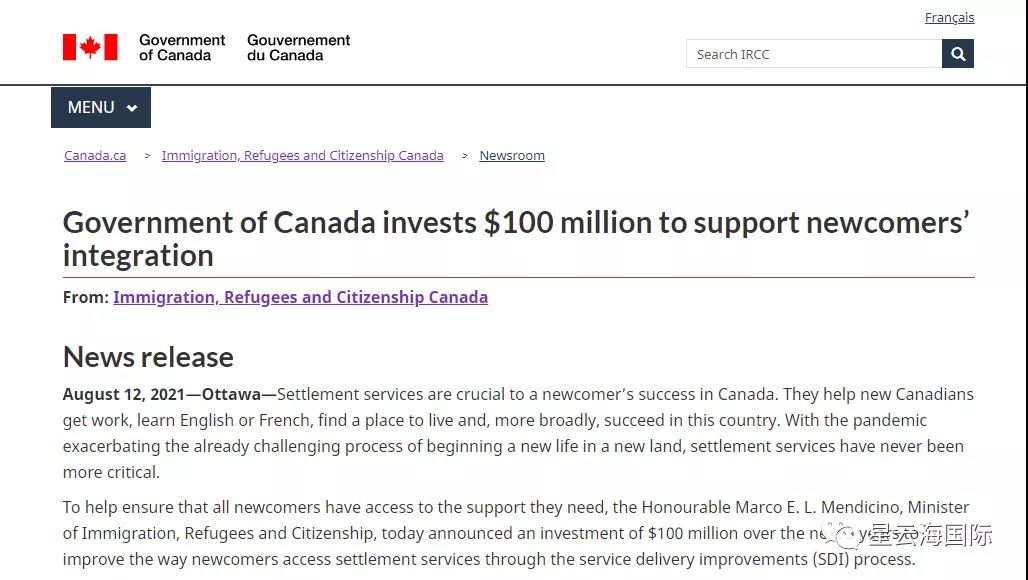The image size is (1028, 580).
Task: Click the News release heading
Action: [148, 357]
